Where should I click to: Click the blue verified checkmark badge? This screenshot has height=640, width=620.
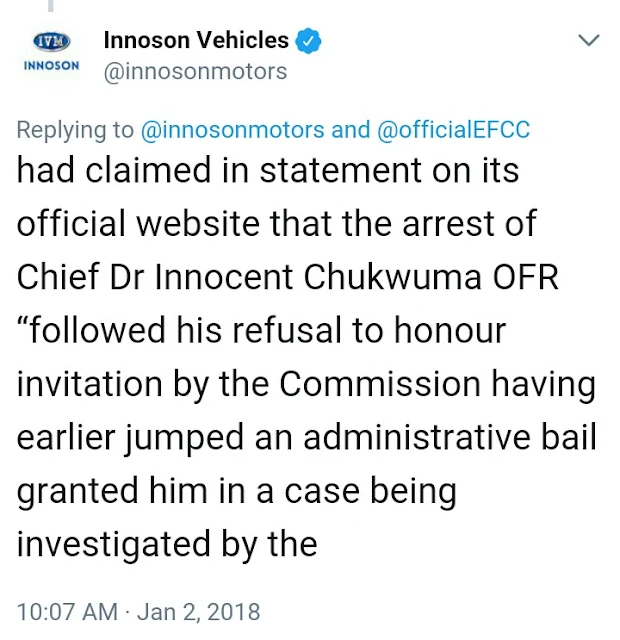308,41
